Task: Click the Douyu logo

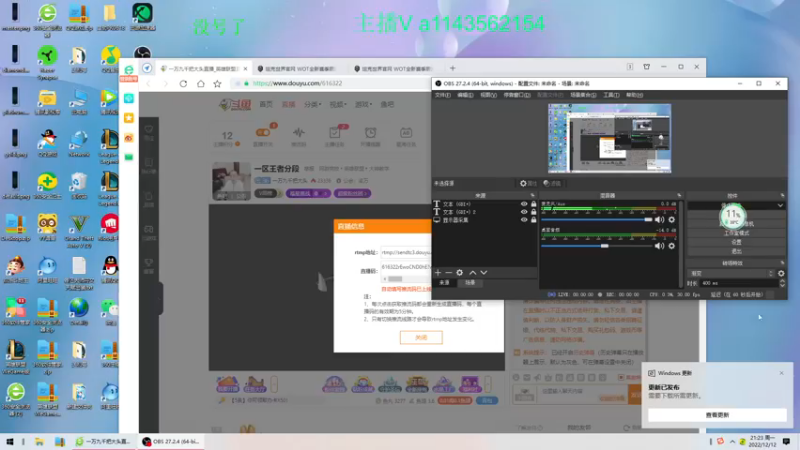Action: pyautogui.click(x=235, y=105)
